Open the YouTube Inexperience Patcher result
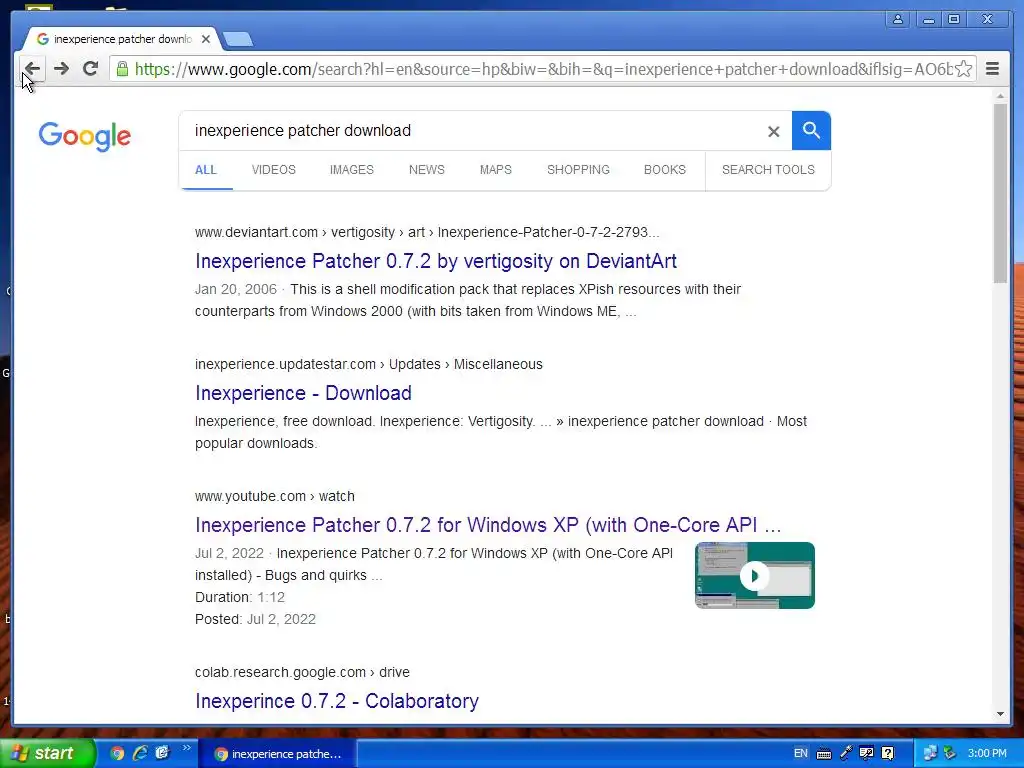Image resolution: width=1024 pixels, height=768 pixels. 488,525
